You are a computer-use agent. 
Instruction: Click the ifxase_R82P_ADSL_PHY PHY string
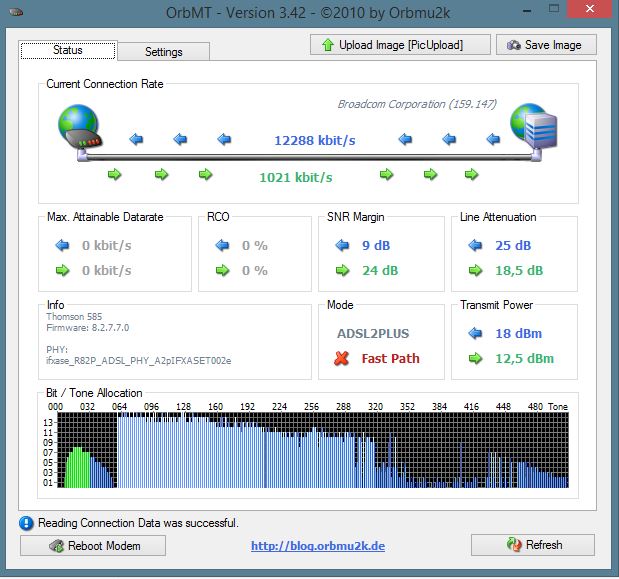click(x=139, y=361)
